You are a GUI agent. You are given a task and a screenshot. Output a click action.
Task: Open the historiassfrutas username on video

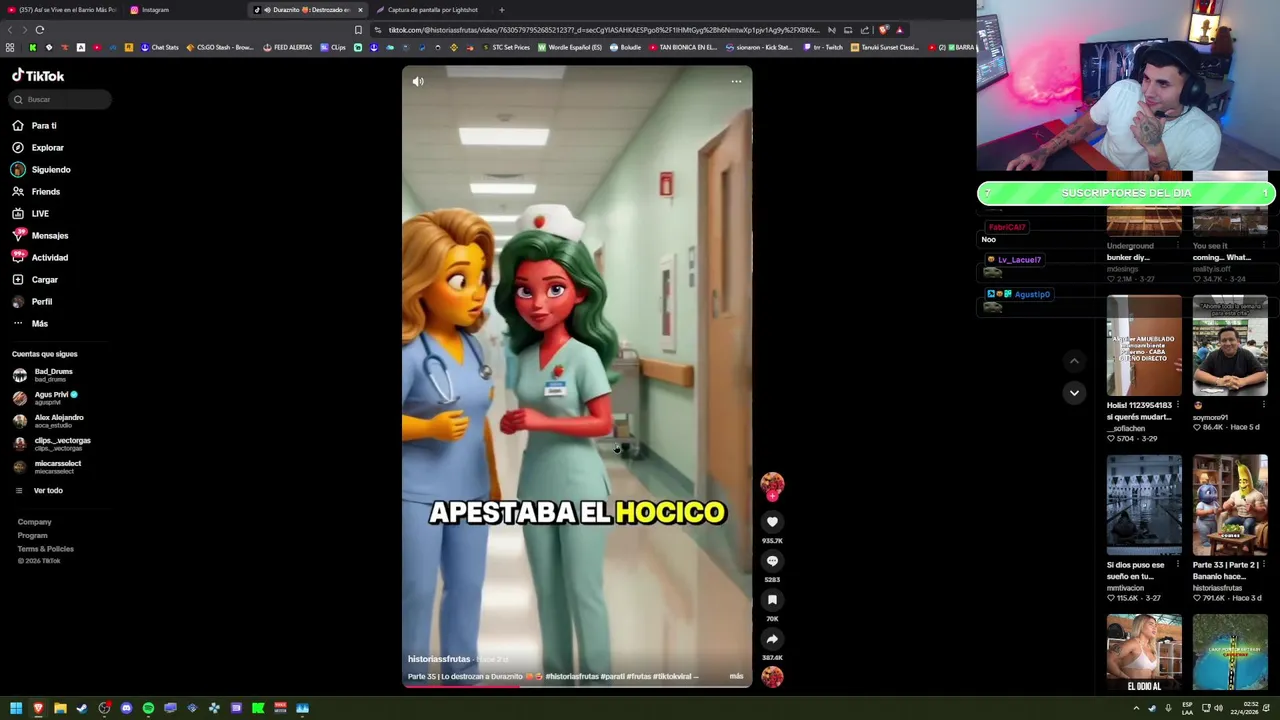[439, 660]
